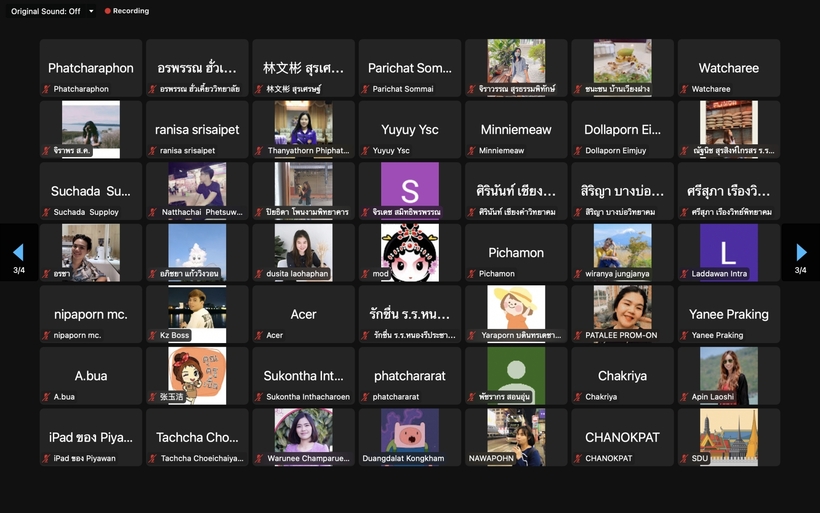This screenshot has width=820, height=513.
Task: Click the muted mic icon beside Phatcharaphon
Action: (x=47, y=89)
